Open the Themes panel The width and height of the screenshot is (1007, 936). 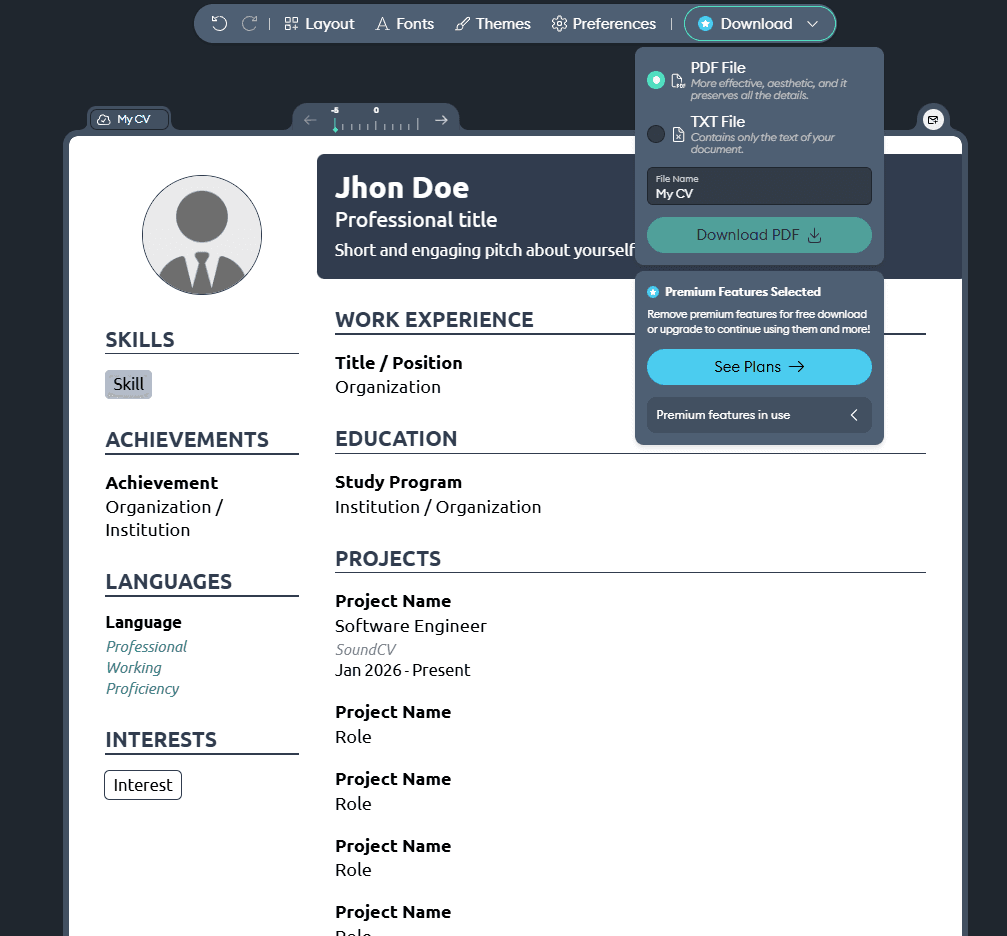492,23
